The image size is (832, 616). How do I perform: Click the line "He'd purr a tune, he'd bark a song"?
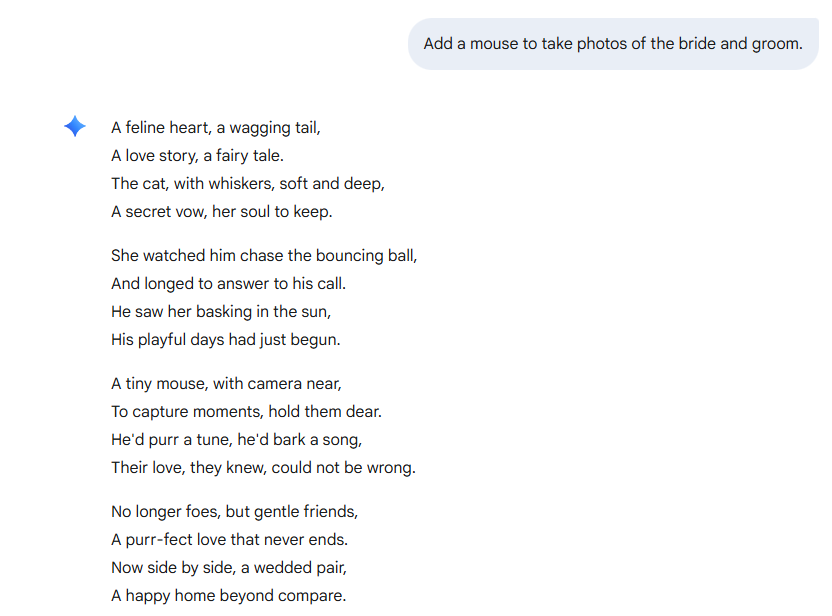coord(236,440)
